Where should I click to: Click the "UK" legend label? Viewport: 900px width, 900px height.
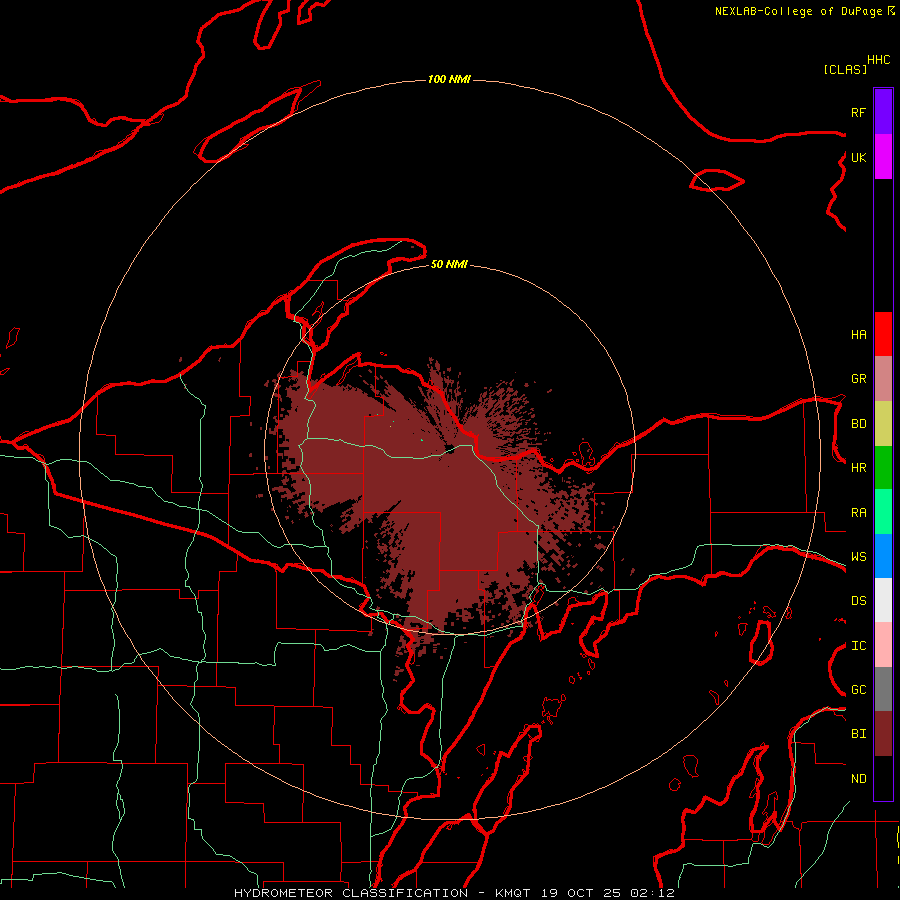[858, 157]
